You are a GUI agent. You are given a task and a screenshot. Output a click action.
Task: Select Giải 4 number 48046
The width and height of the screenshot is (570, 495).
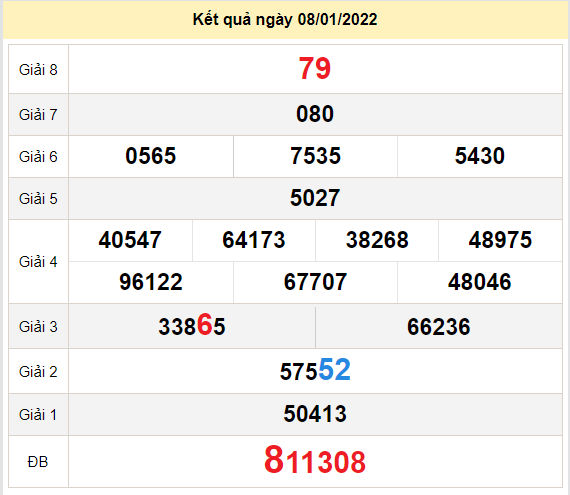click(479, 282)
